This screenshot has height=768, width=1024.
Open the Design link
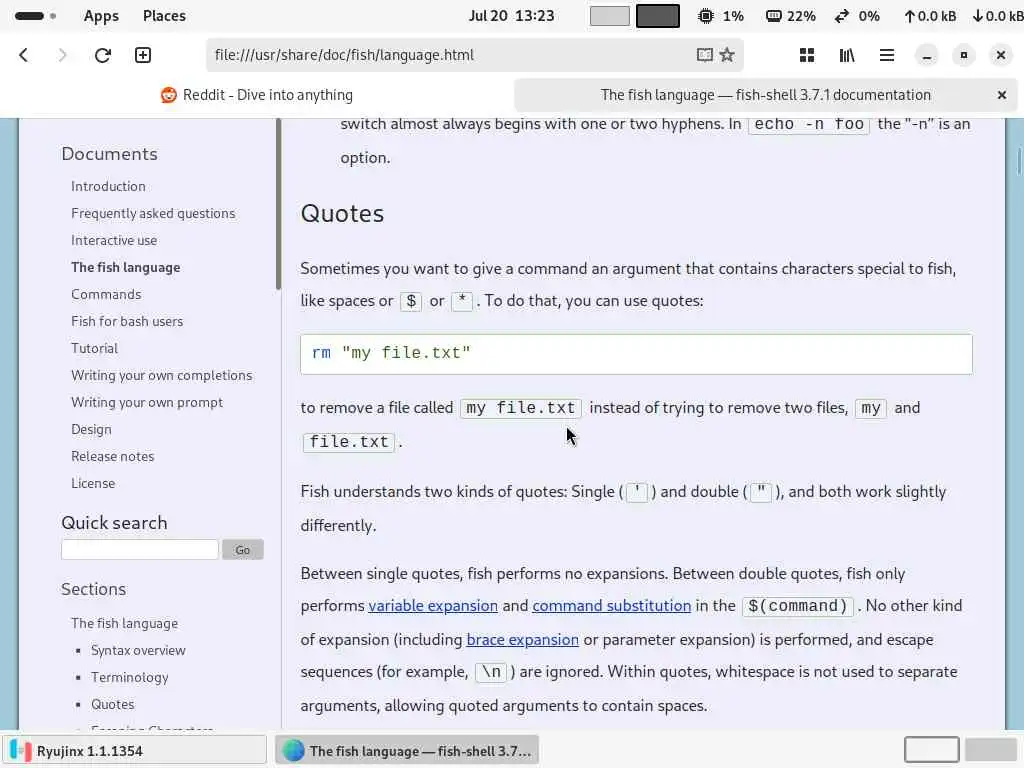[91, 430]
